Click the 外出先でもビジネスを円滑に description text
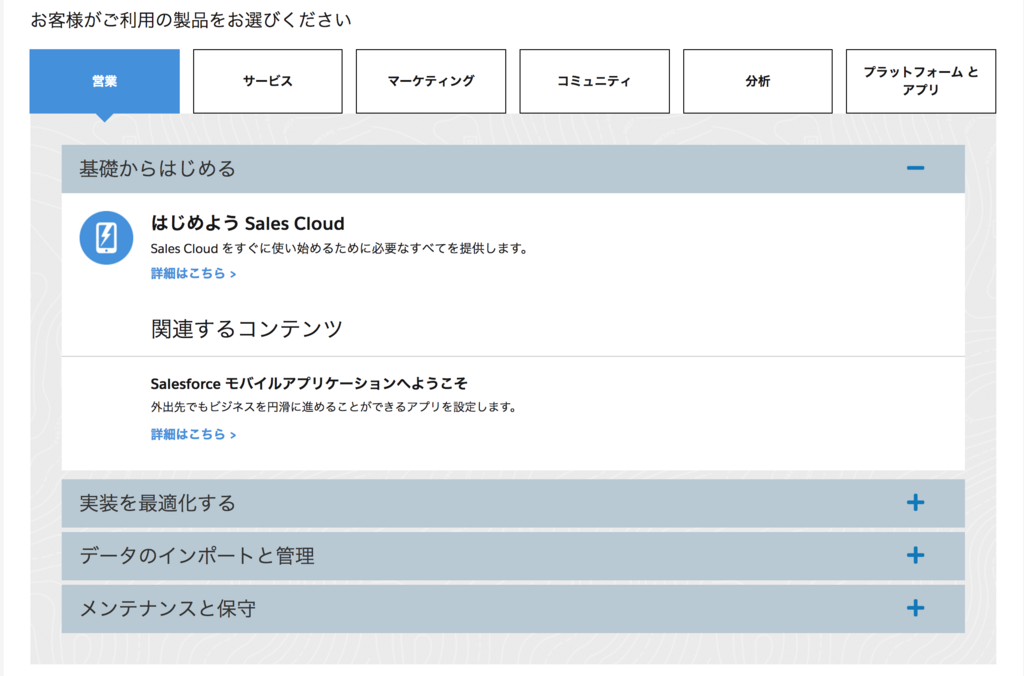 [x=334, y=407]
